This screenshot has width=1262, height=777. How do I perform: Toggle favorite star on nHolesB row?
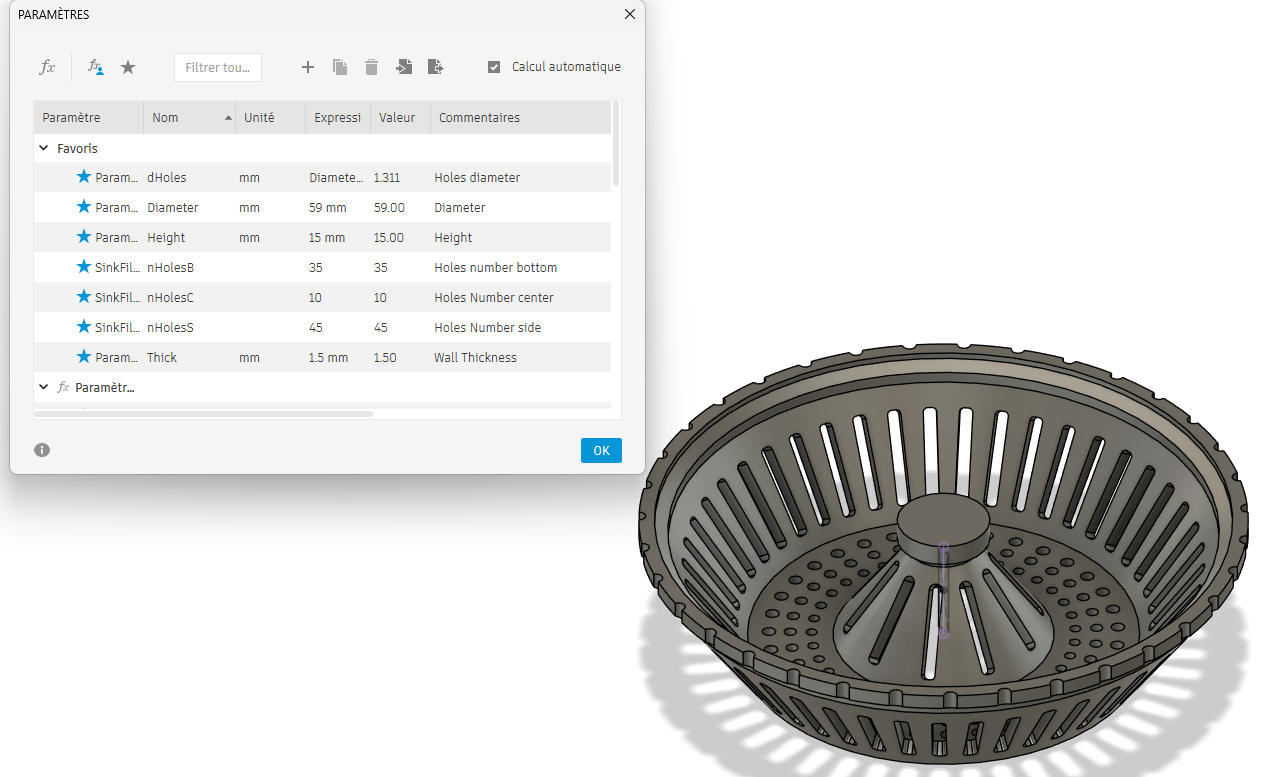pos(84,267)
